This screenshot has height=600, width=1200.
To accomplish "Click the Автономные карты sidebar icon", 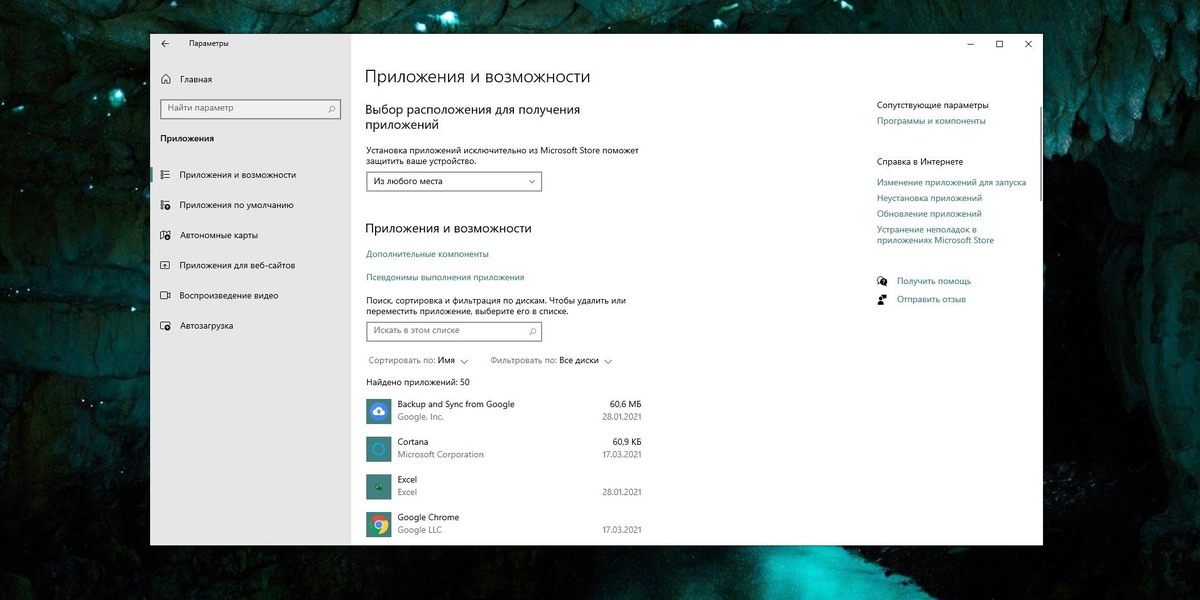I will pos(165,235).
